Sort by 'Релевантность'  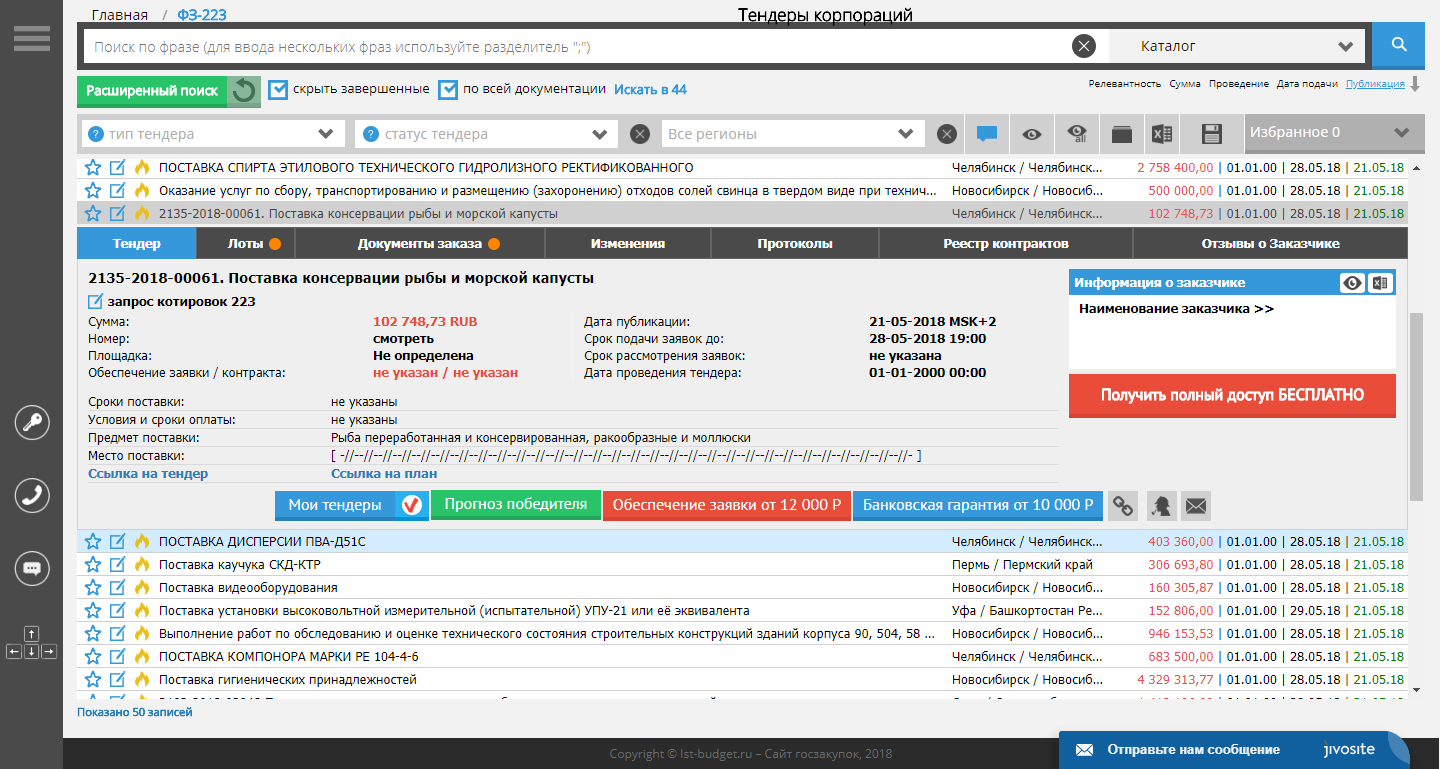pyautogui.click(x=1125, y=84)
